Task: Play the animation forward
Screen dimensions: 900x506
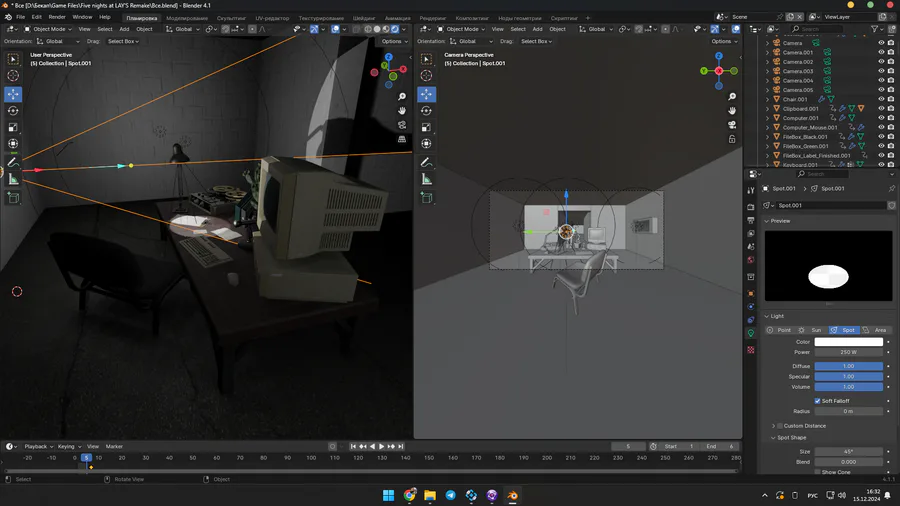Action: pos(381,446)
